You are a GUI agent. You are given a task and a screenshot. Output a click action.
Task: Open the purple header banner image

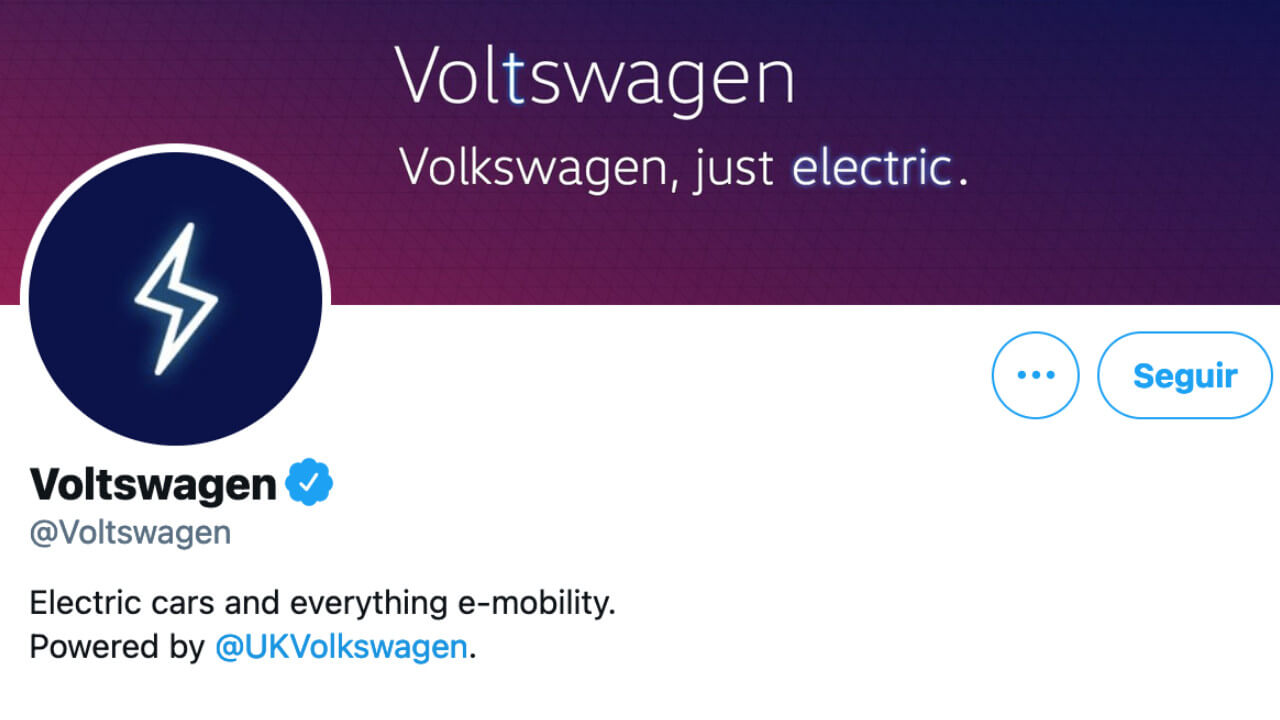[800, 150]
